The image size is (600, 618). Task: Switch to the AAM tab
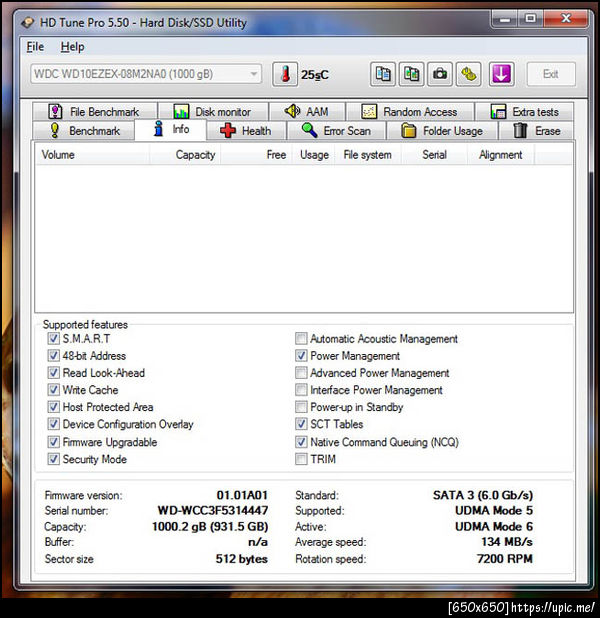pyautogui.click(x=307, y=112)
